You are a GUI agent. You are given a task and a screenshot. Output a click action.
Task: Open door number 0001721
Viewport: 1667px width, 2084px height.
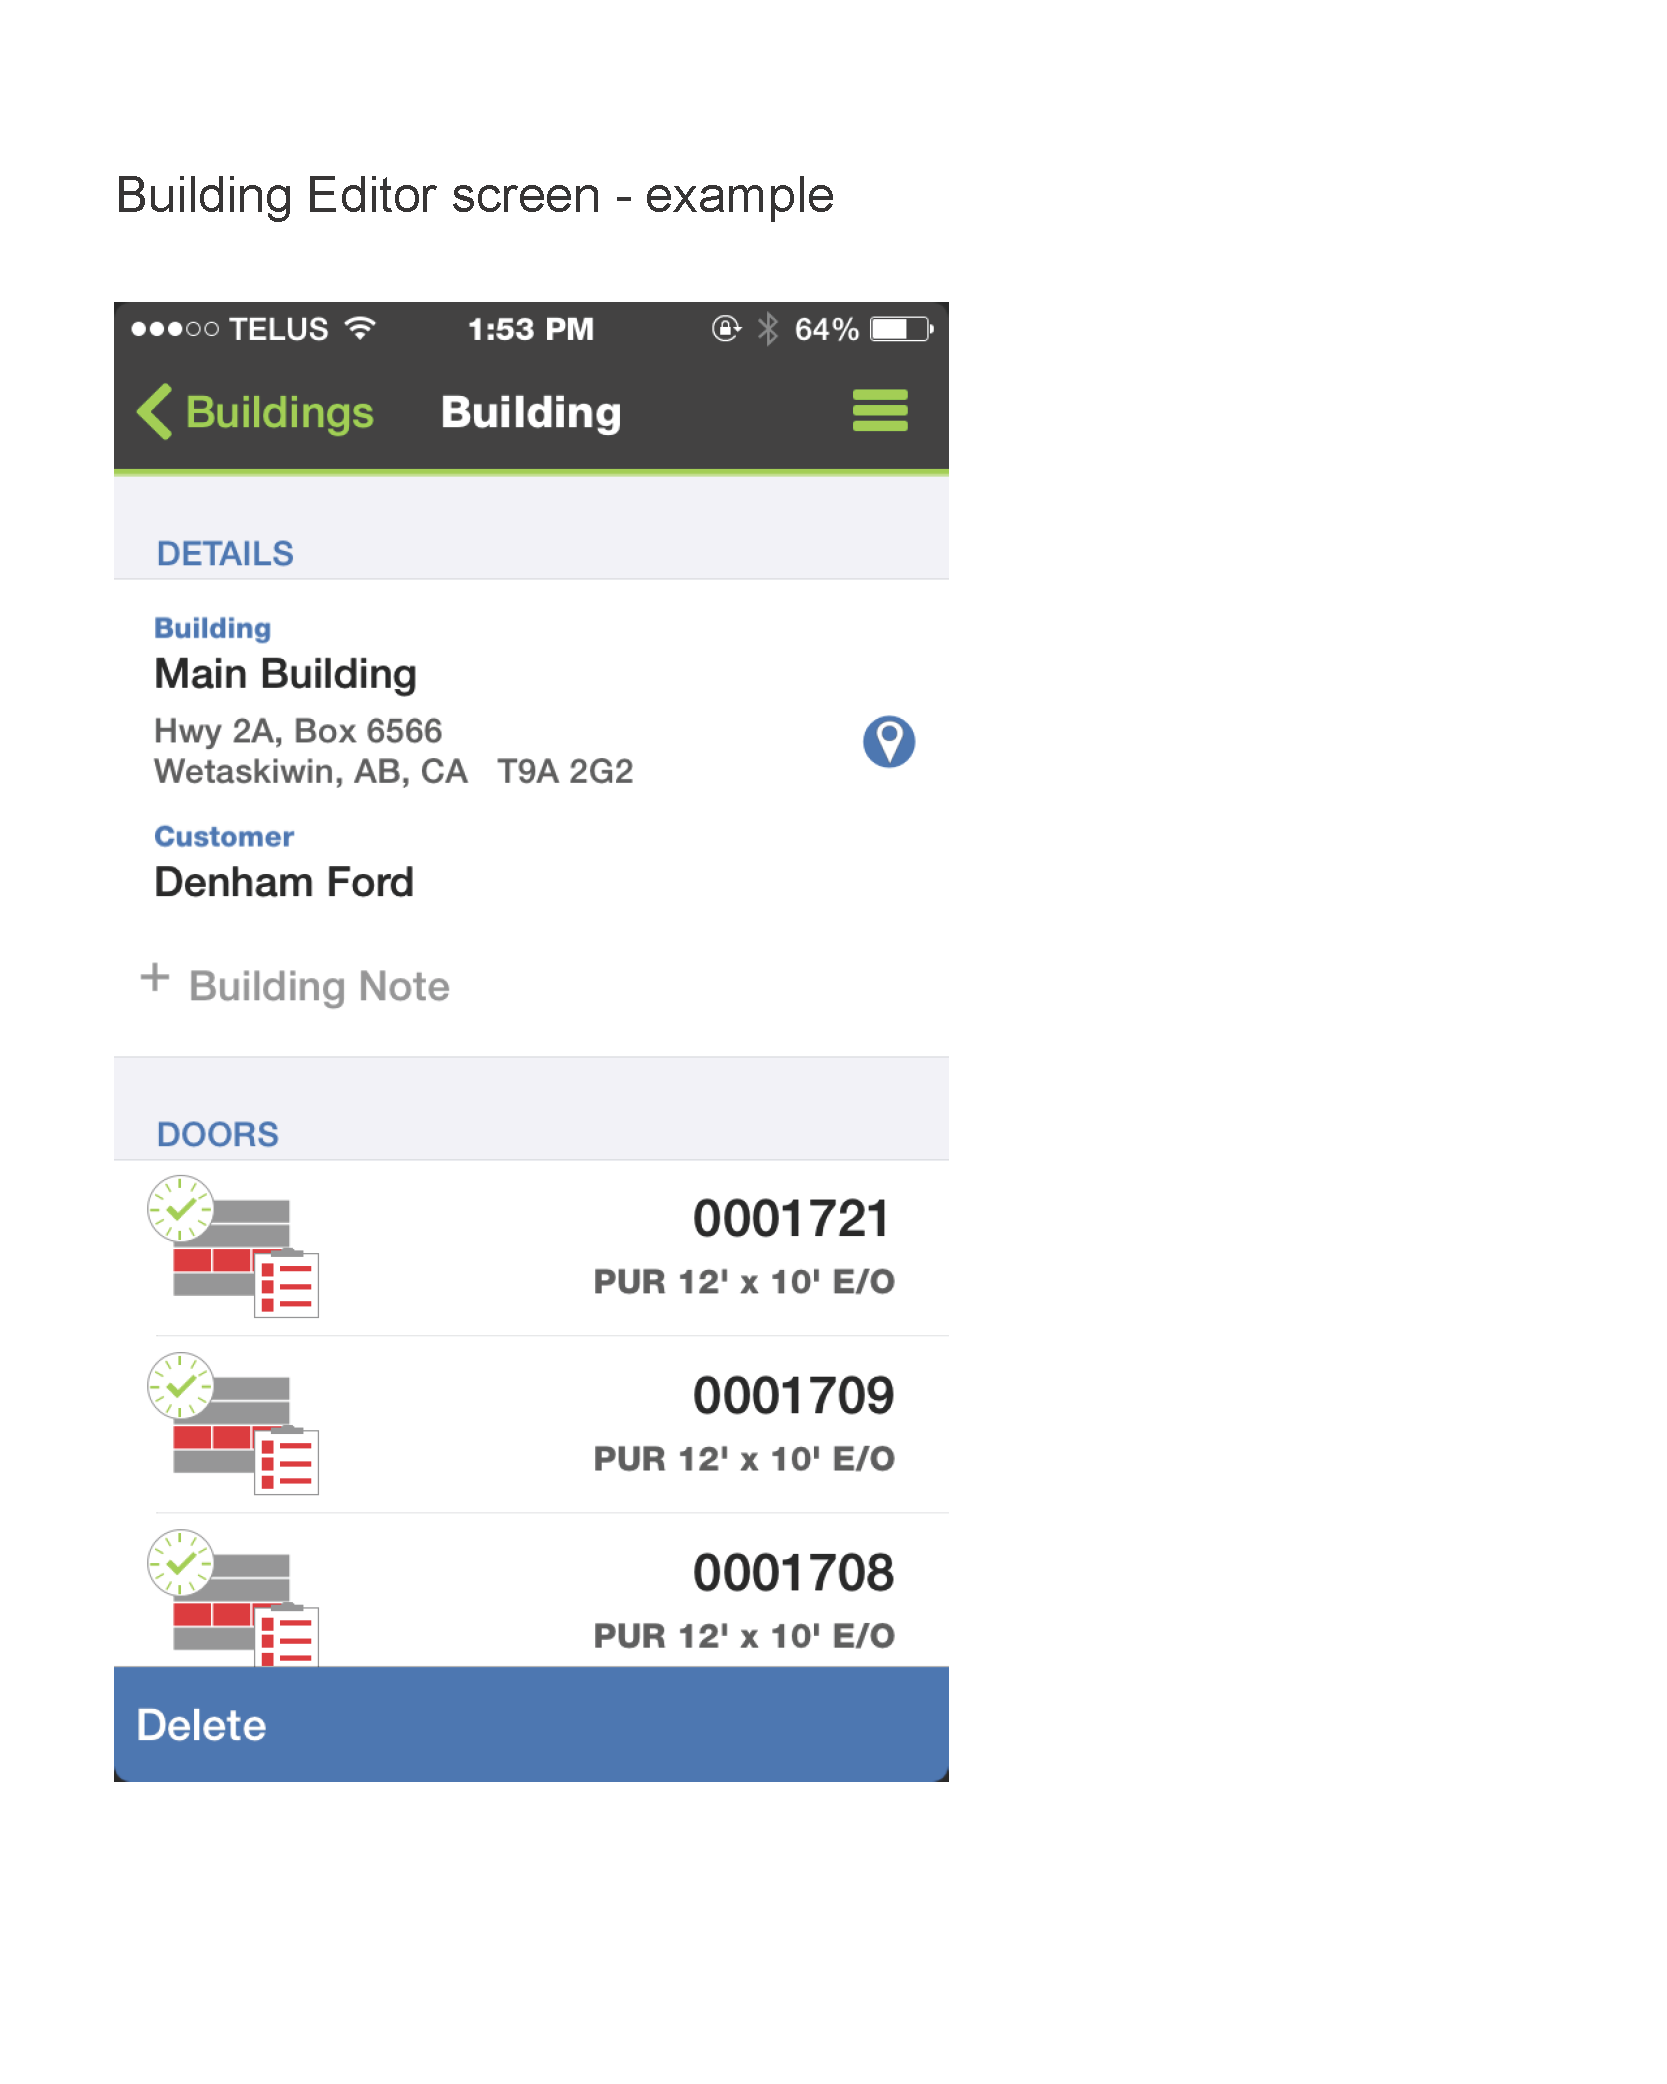pos(790,1219)
